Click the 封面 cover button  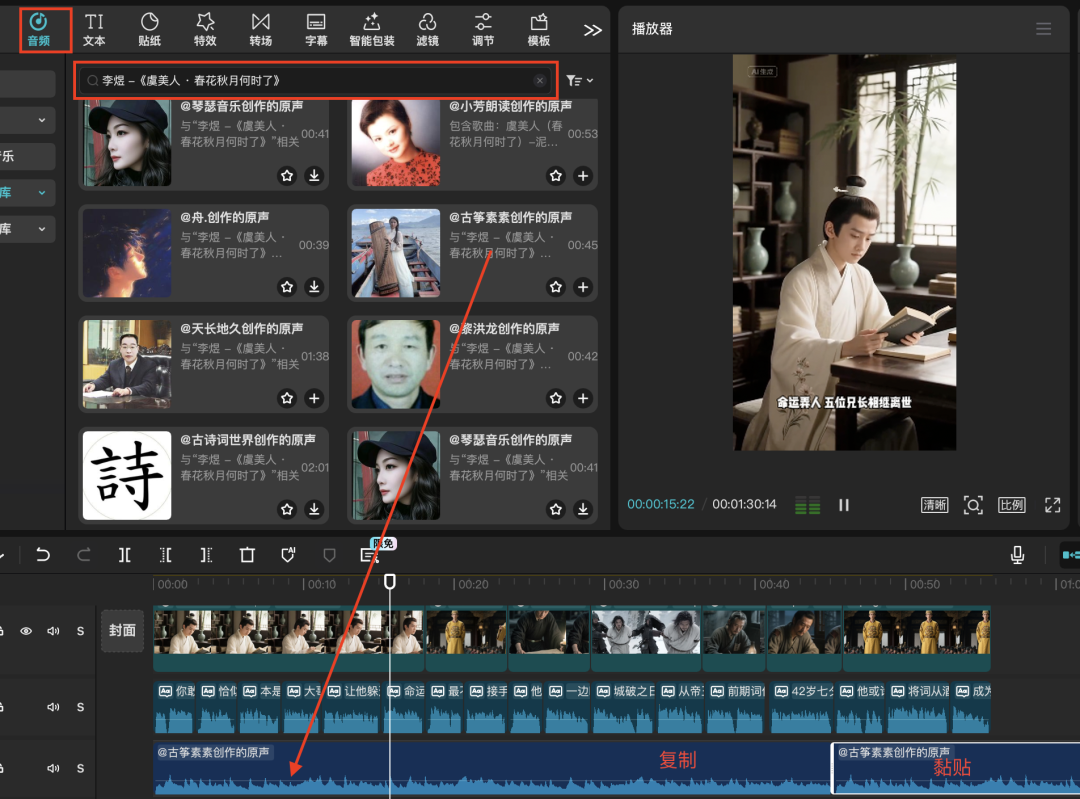coord(122,631)
